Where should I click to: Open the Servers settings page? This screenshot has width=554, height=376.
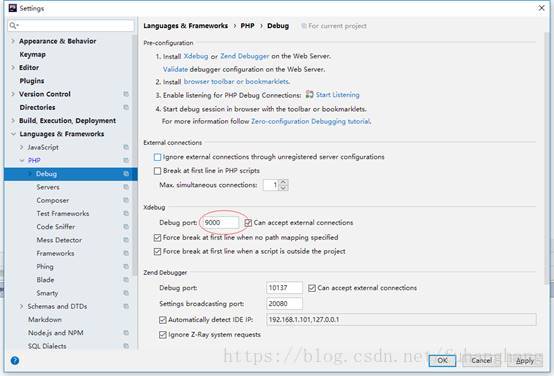pos(48,187)
